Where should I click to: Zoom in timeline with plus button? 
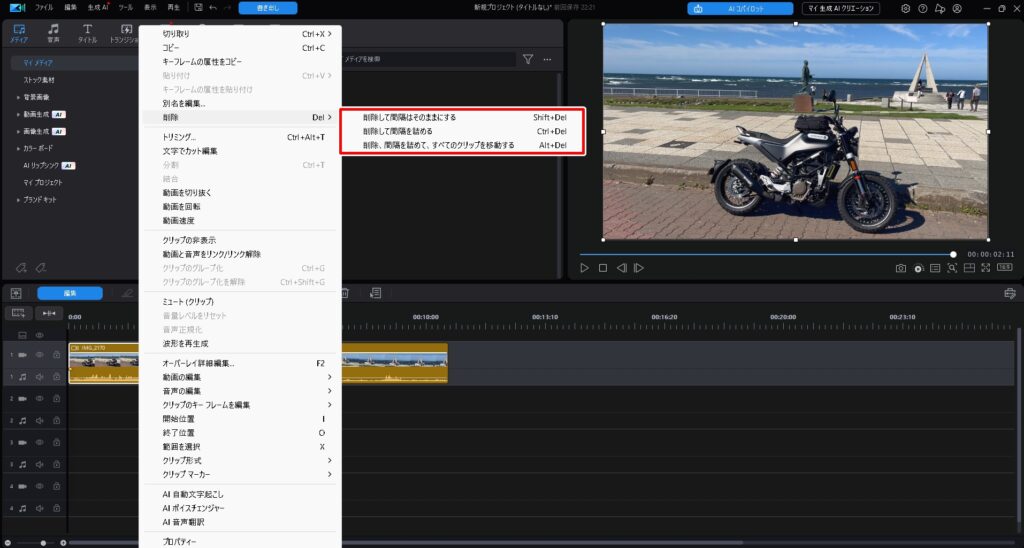pyautogui.click(x=63, y=543)
